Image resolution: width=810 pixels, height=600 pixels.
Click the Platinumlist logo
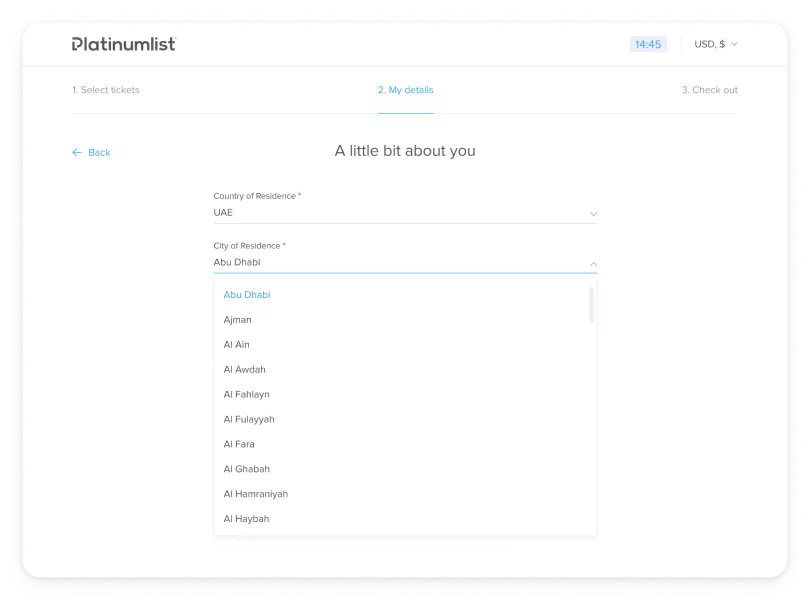pos(124,44)
